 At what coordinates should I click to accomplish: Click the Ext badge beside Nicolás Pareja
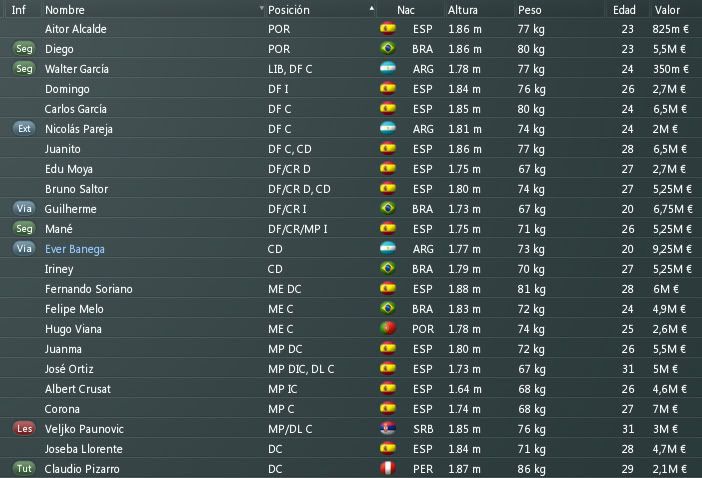pyautogui.click(x=24, y=128)
